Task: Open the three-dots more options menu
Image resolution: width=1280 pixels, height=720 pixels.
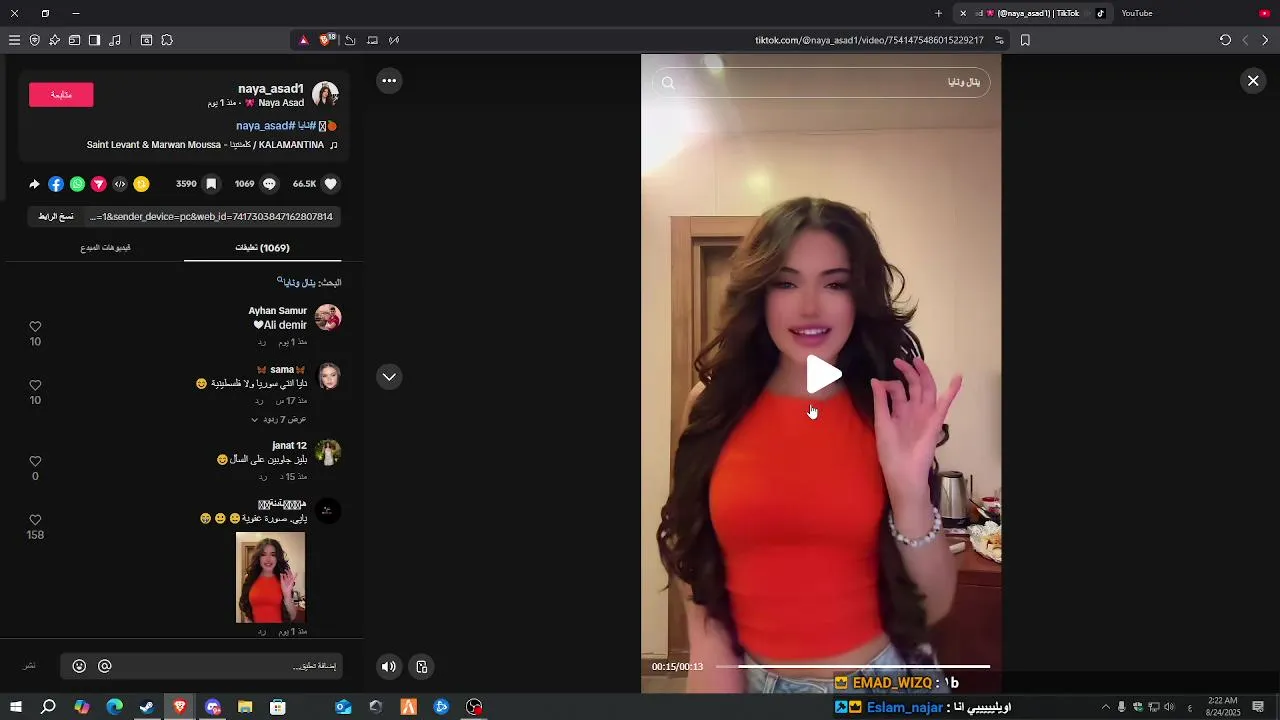Action: pos(389,81)
